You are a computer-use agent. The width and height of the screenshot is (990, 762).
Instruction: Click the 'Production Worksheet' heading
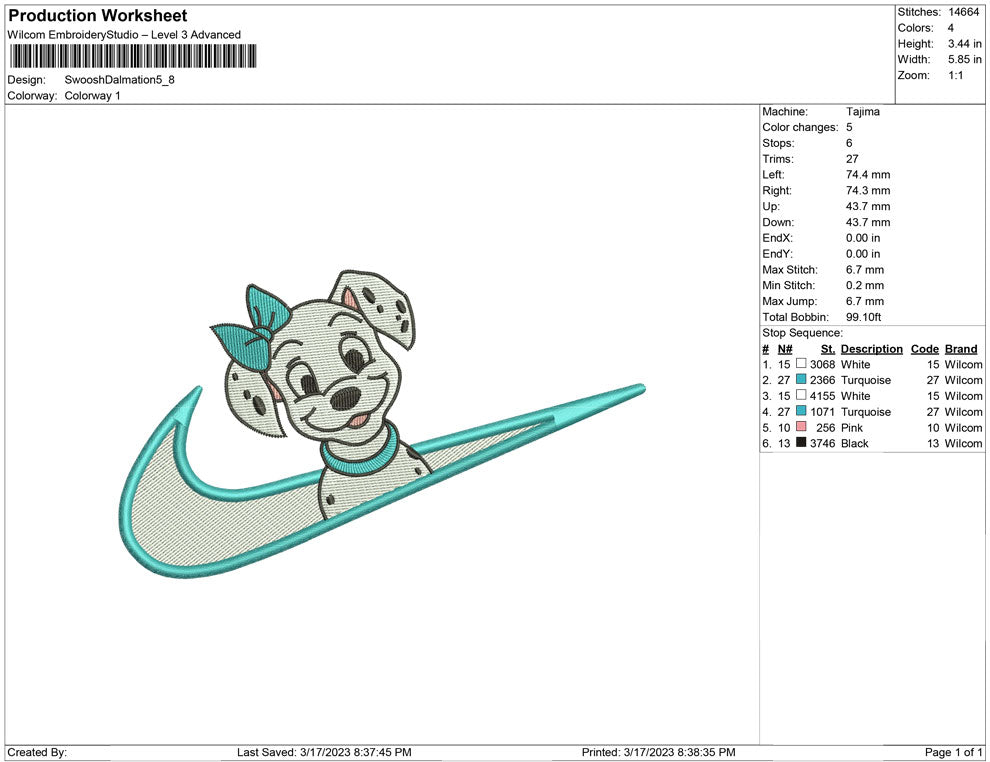[x=98, y=15]
